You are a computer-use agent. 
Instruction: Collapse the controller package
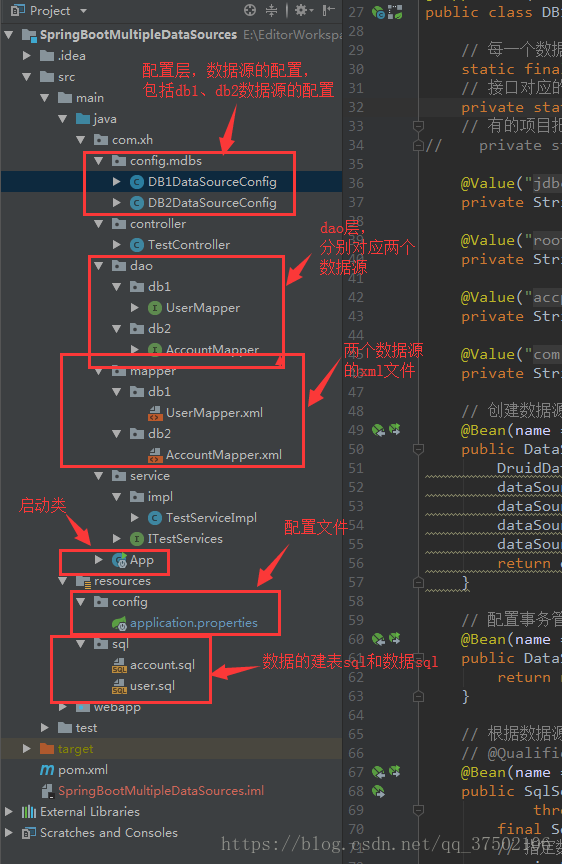99,224
